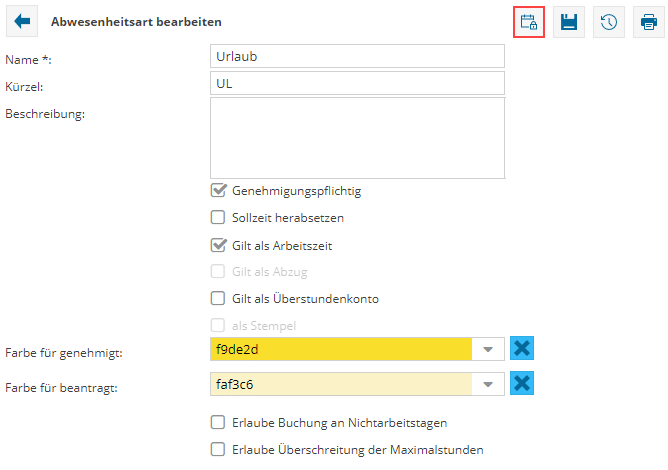Expand the f9de2d color dropdown arrow

(488, 350)
